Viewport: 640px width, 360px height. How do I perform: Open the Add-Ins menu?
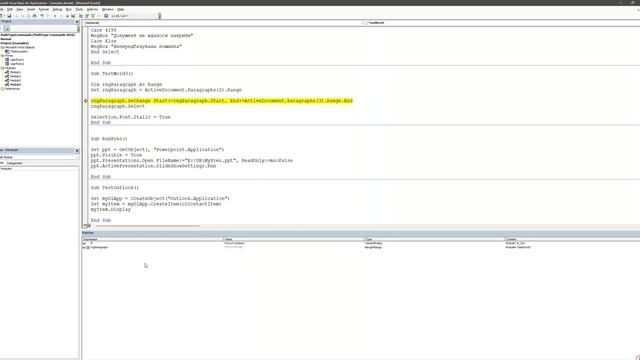click(x=92, y=9)
